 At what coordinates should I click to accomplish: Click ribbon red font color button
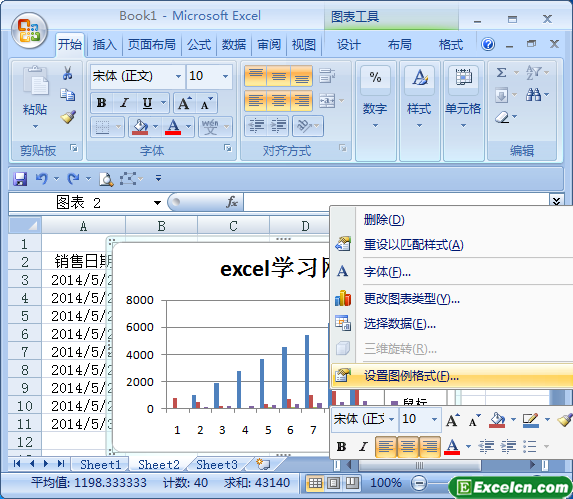[x=173, y=127]
